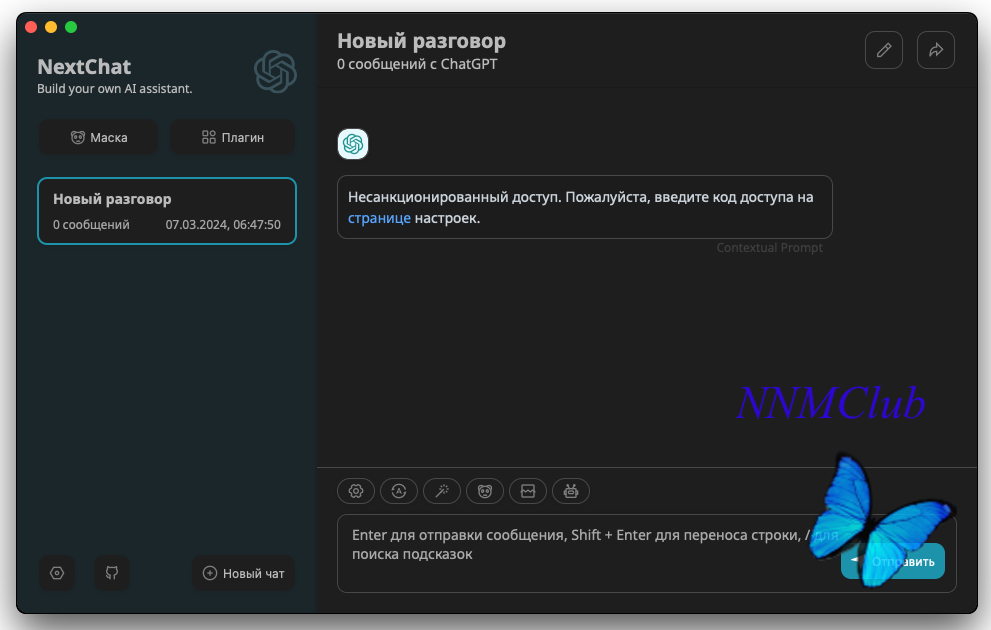This screenshot has width=991, height=630.
Task: Share conversation arrow icon
Action: click(935, 50)
